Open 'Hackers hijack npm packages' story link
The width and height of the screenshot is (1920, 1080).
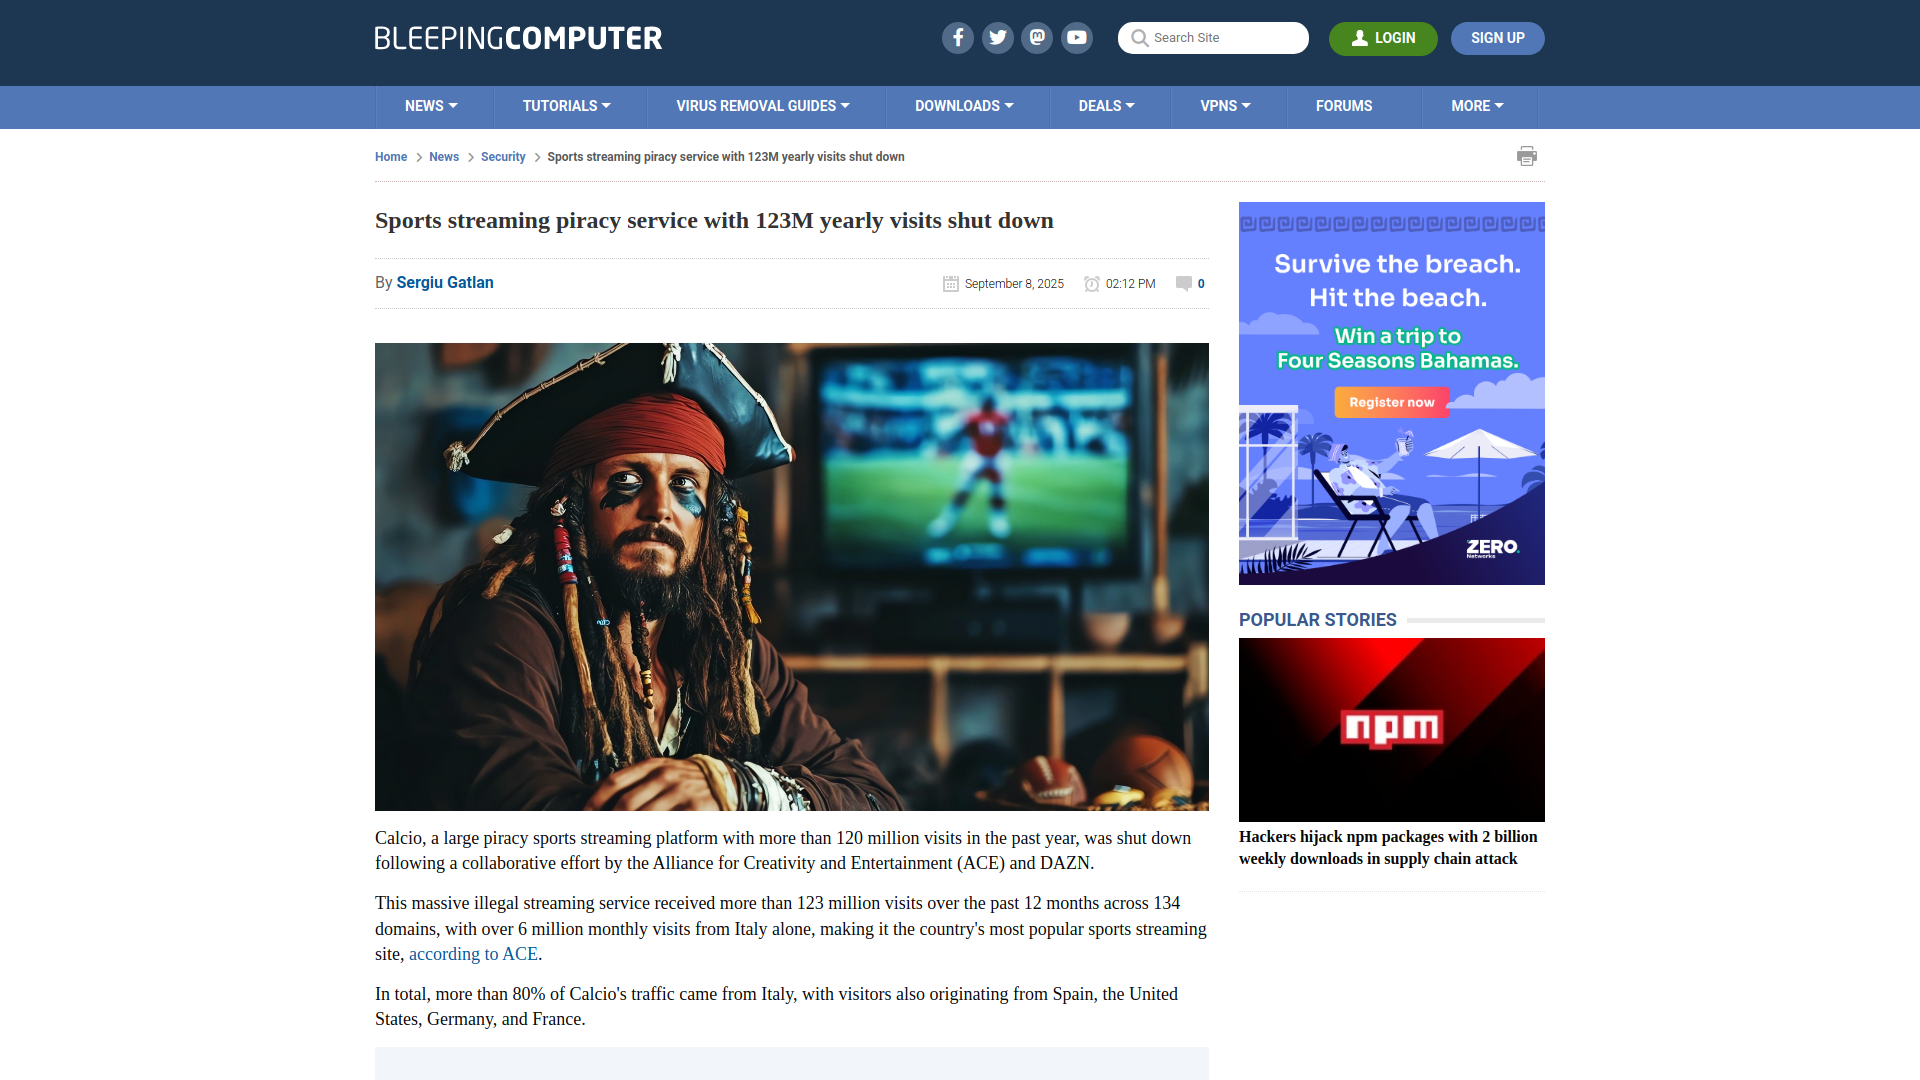[x=1388, y=848]
